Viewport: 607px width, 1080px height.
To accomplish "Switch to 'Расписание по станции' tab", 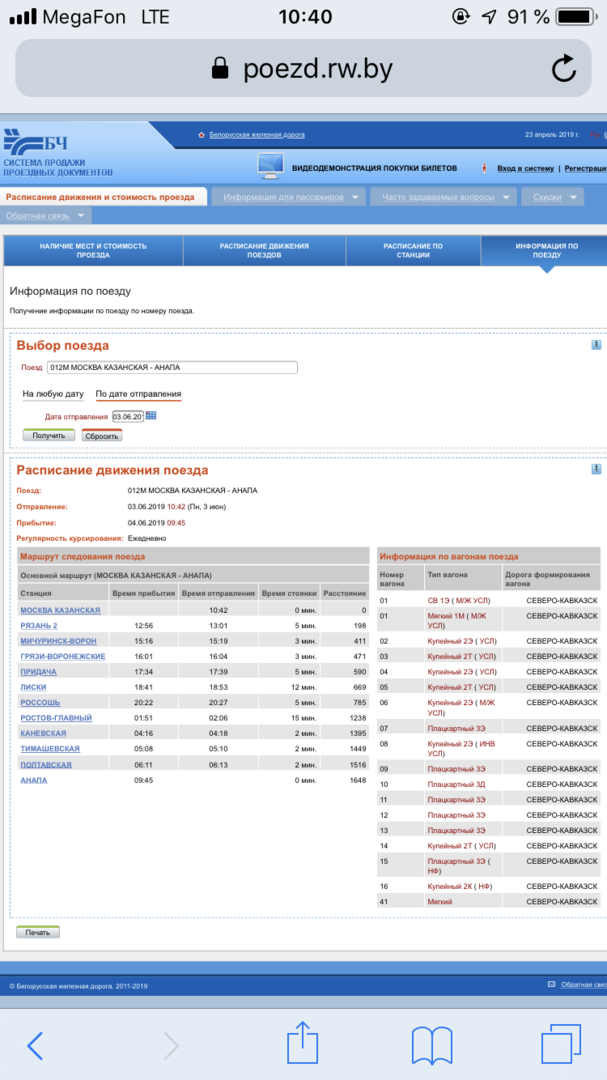I will coord(413,251).
